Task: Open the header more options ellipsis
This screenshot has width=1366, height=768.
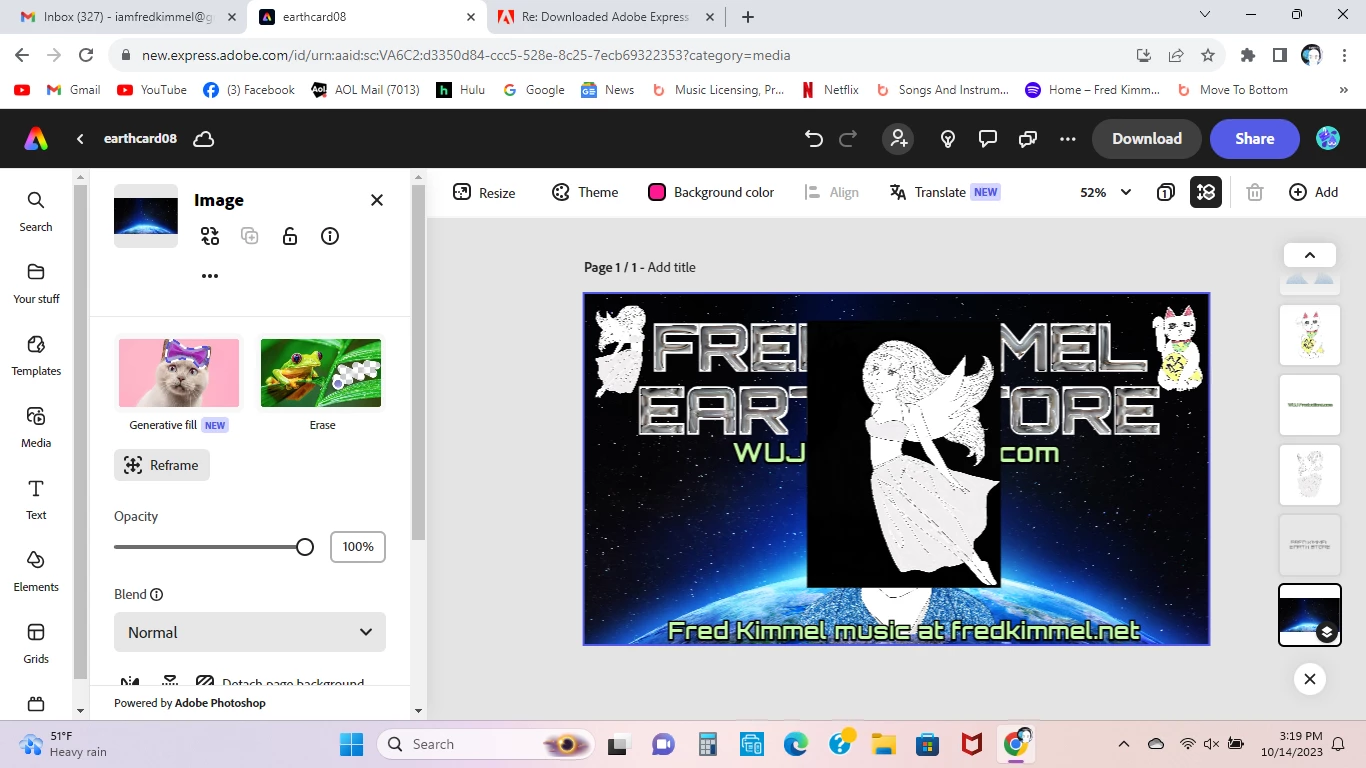Action: pos(1067,139)
